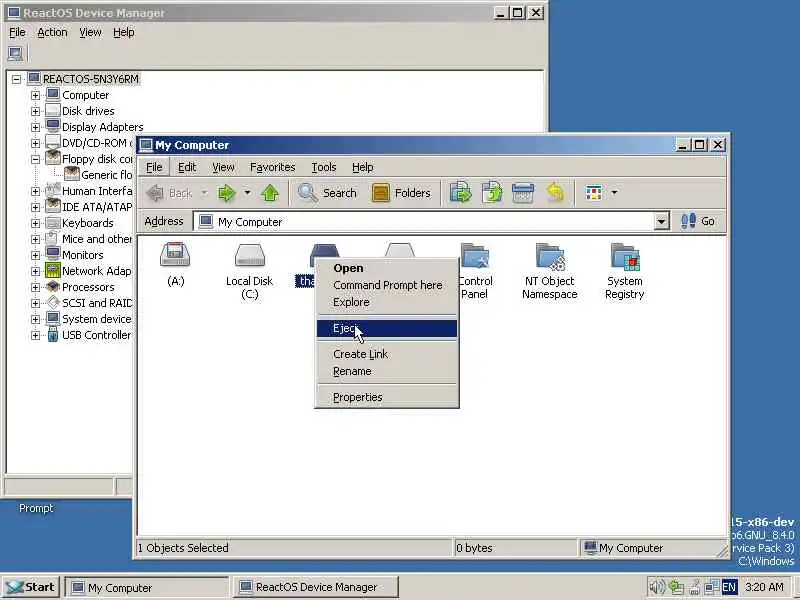The width and height of the screenshot is (800, 600).
Task: Select the Network Adapters tree item
Action: click(88, 271)
